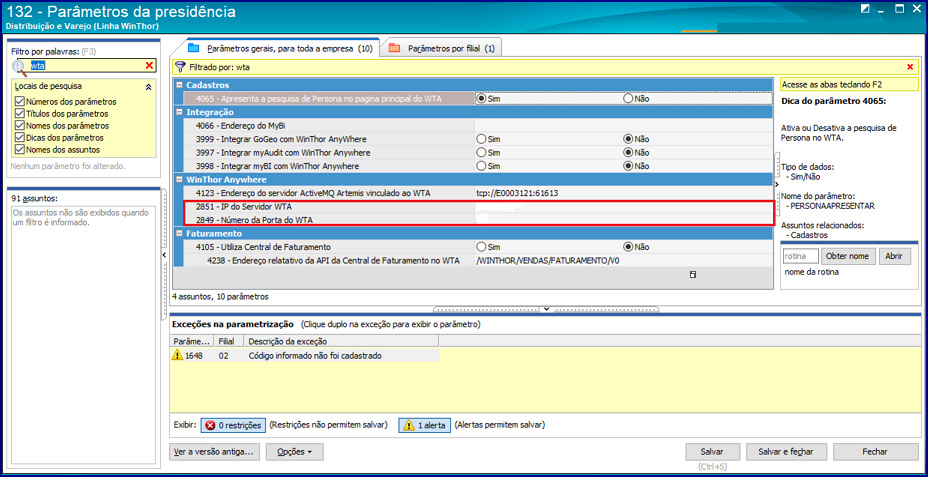Switch to 'Parâmetros por filial' tab
The width and height of the screenshot is (928, 477).
tap(442, 49)
